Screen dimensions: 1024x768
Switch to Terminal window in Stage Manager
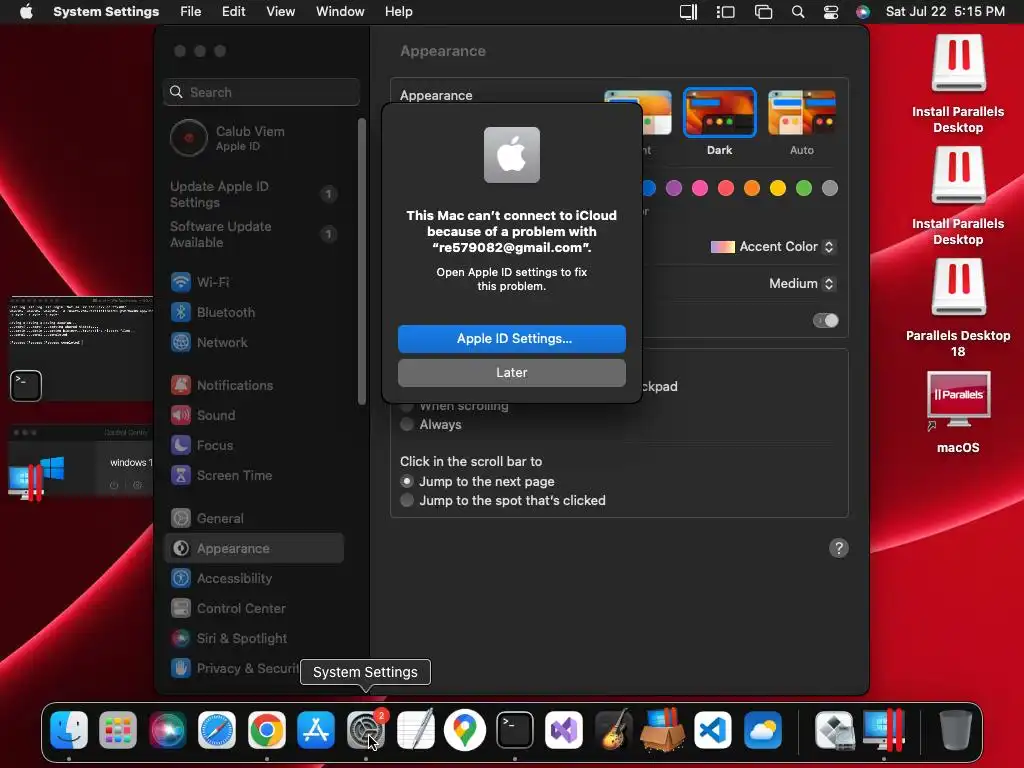(x=80, y=348)
